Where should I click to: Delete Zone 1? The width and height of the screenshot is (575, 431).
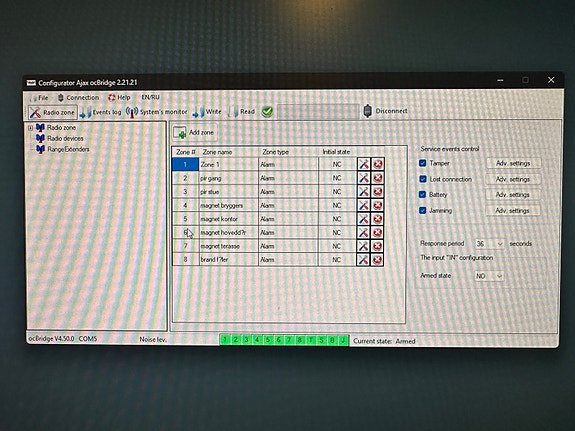tap(378, 164)
